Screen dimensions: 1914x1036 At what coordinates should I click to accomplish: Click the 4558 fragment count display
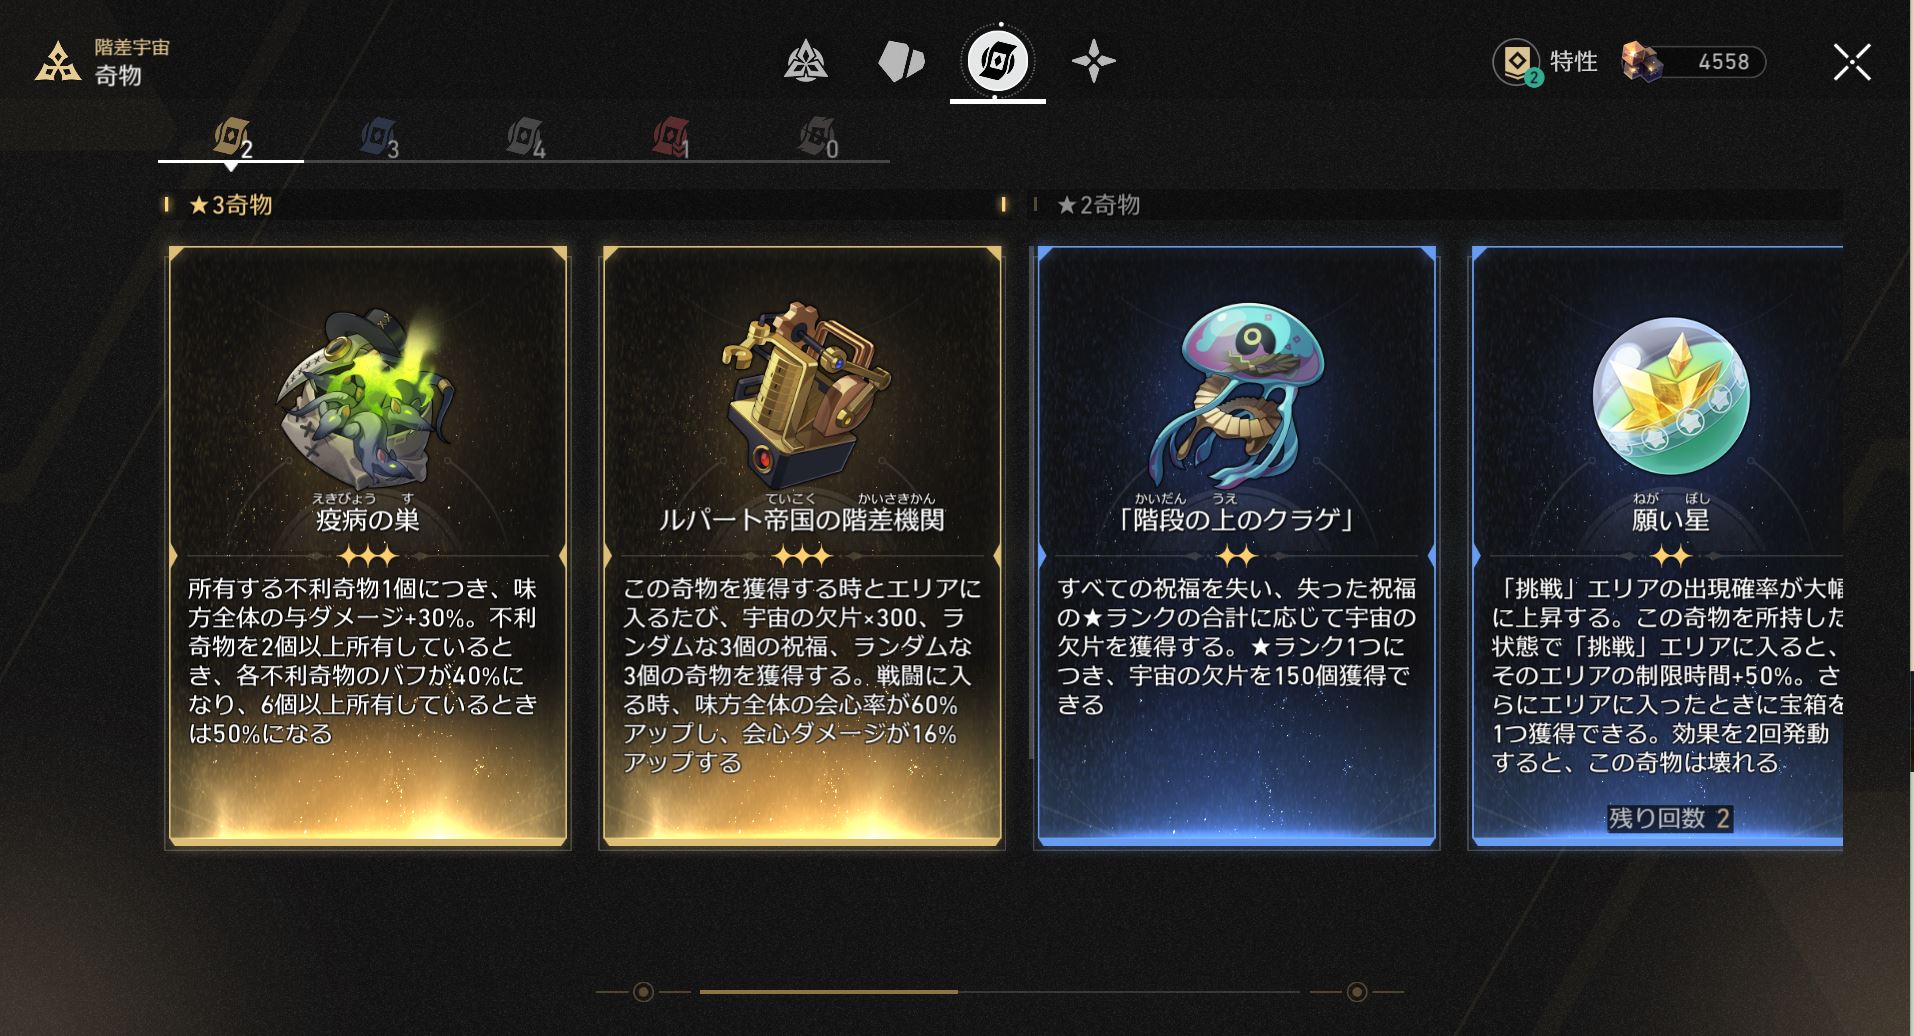tap(1723, 62)
